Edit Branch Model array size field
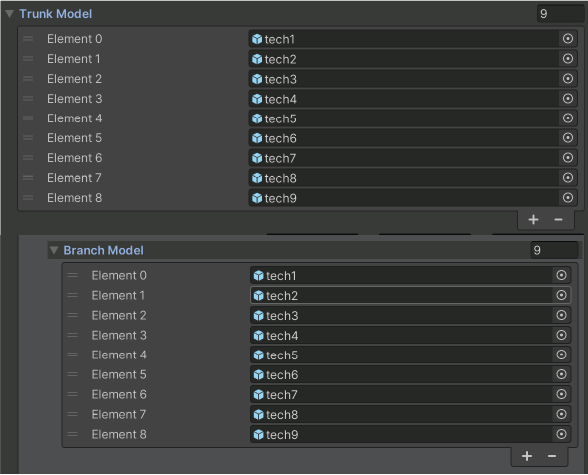The height and width of the screenshot is (475, 588). (554, 250)
